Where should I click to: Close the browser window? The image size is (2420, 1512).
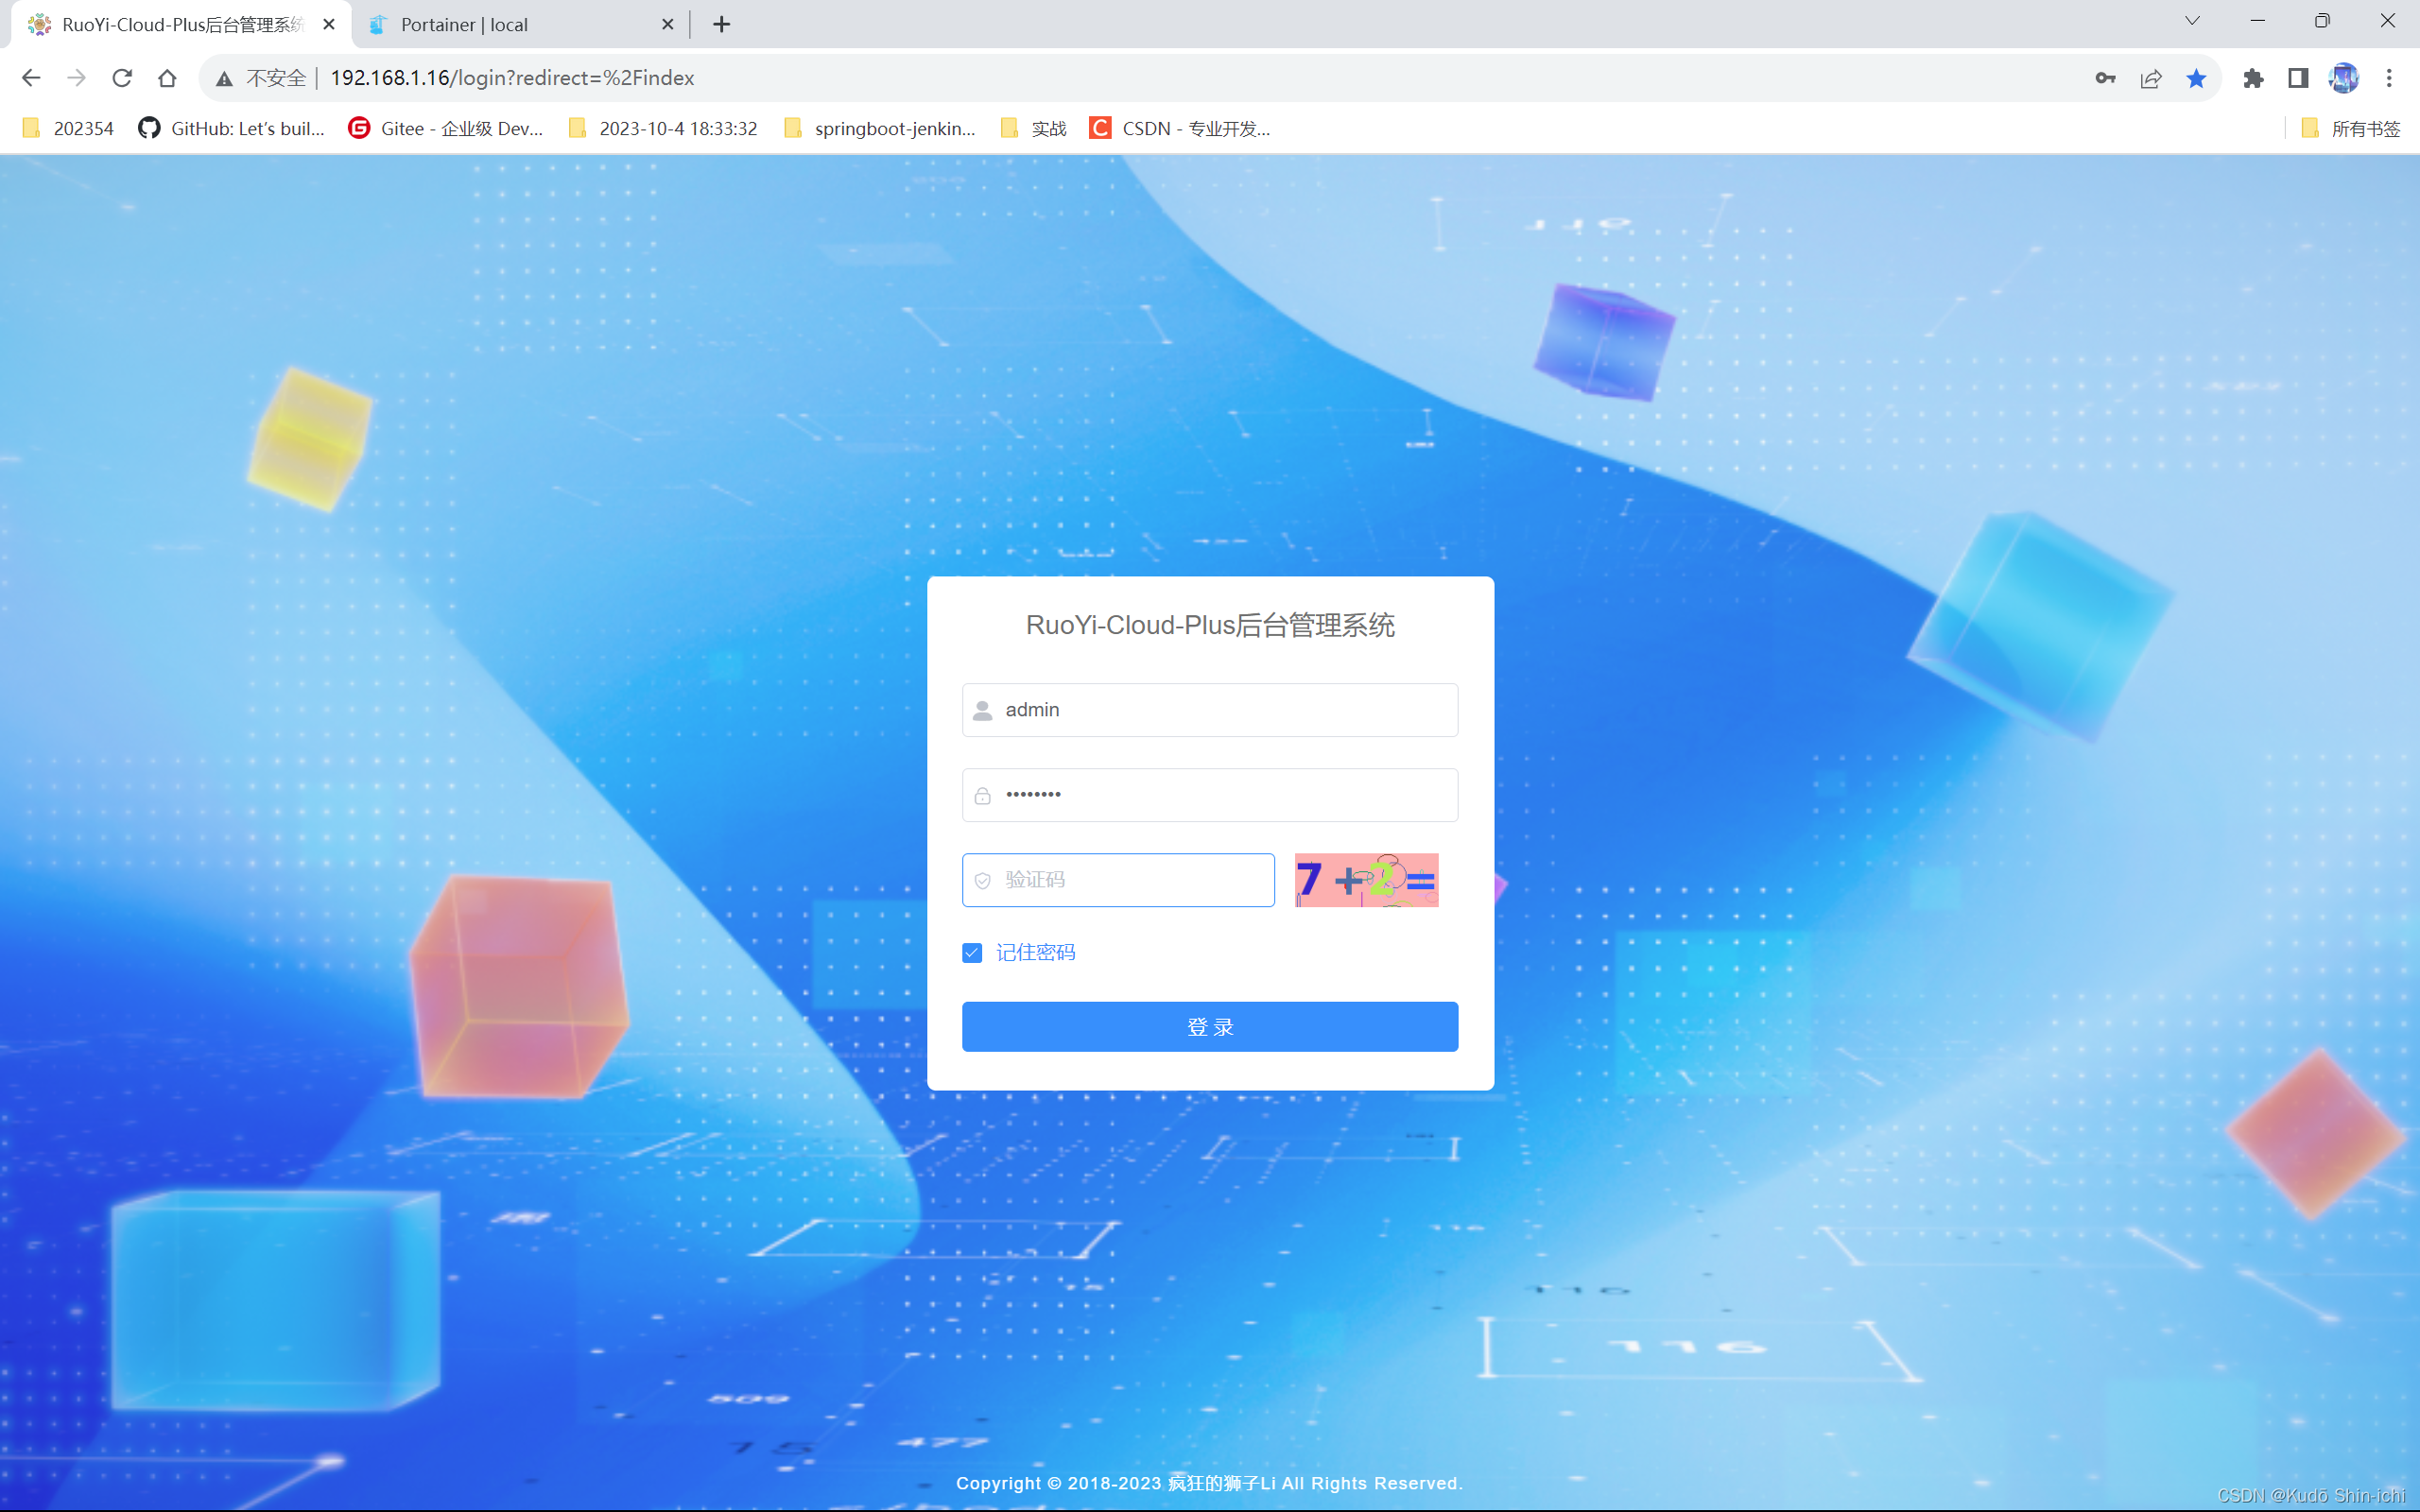tap(2387, 21)
